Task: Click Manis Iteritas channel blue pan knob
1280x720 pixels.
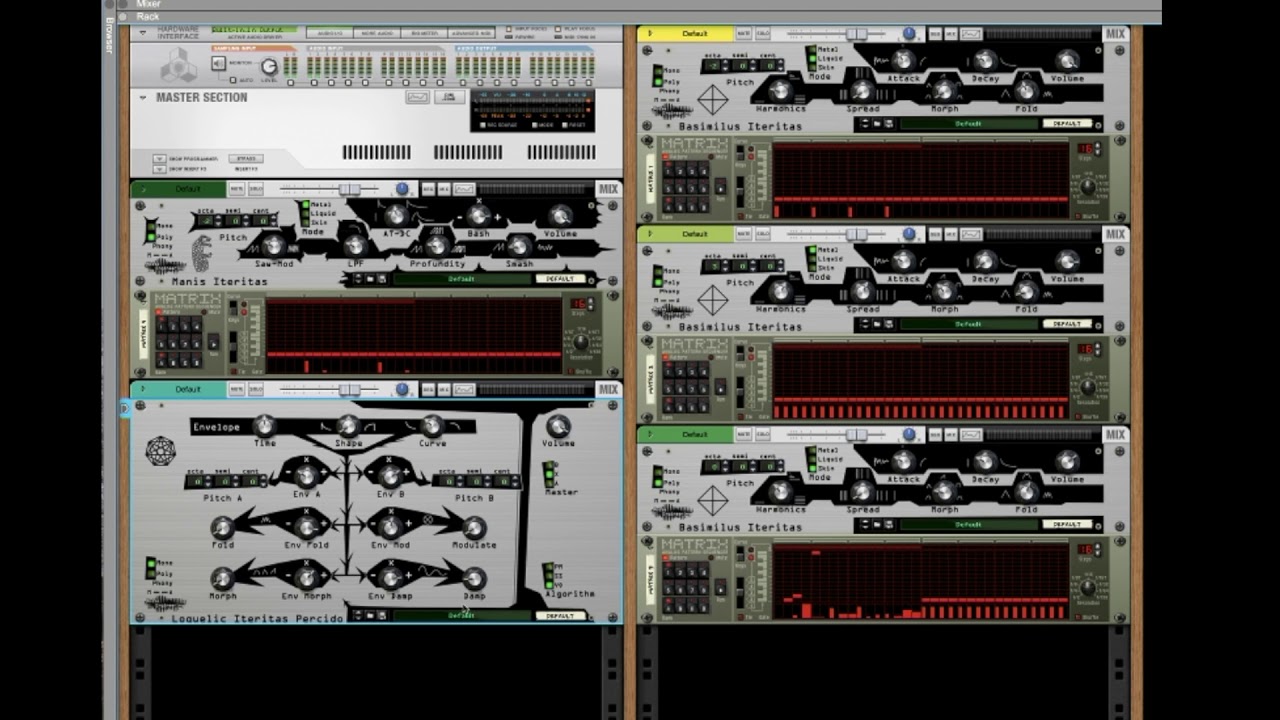Action: coord(402,189)
